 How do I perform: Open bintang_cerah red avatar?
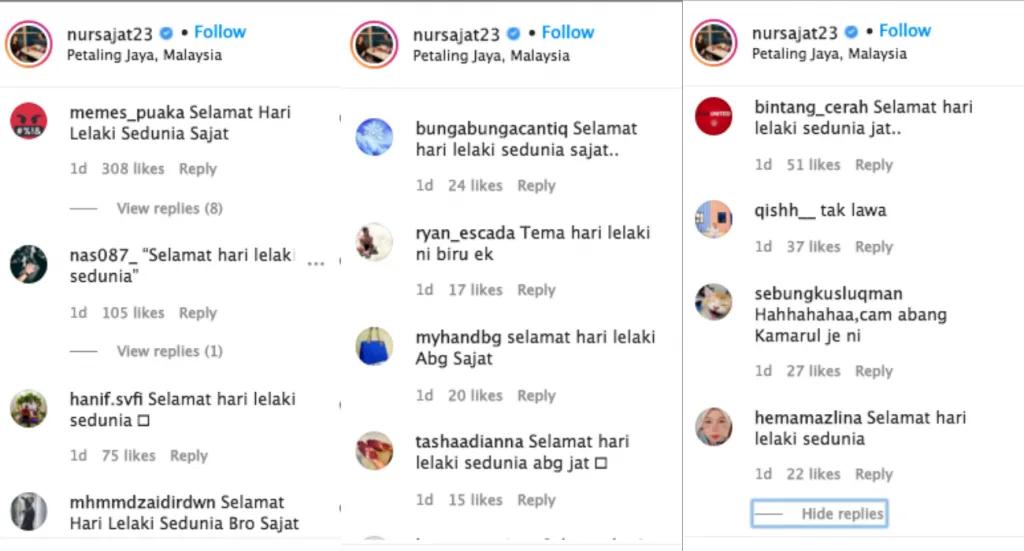(713, 116)
